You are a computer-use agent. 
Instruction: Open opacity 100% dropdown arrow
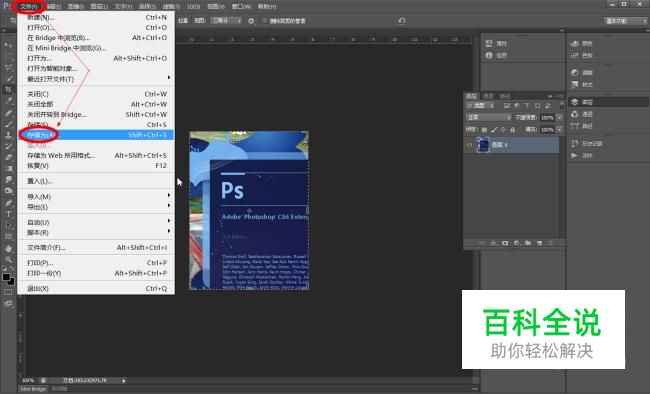tap(559, 117)
